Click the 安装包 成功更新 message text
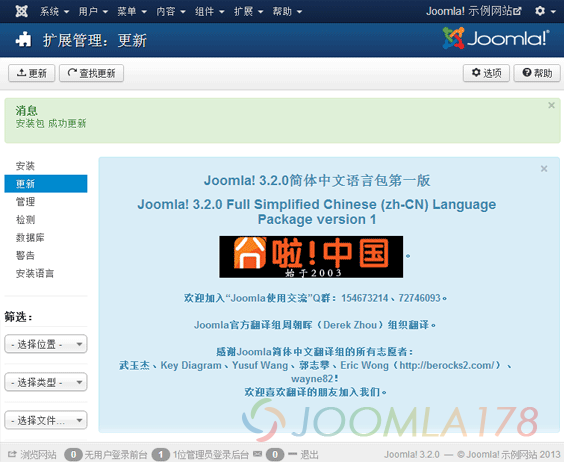This screenshot has height=462, width=564. click(51, 123)
